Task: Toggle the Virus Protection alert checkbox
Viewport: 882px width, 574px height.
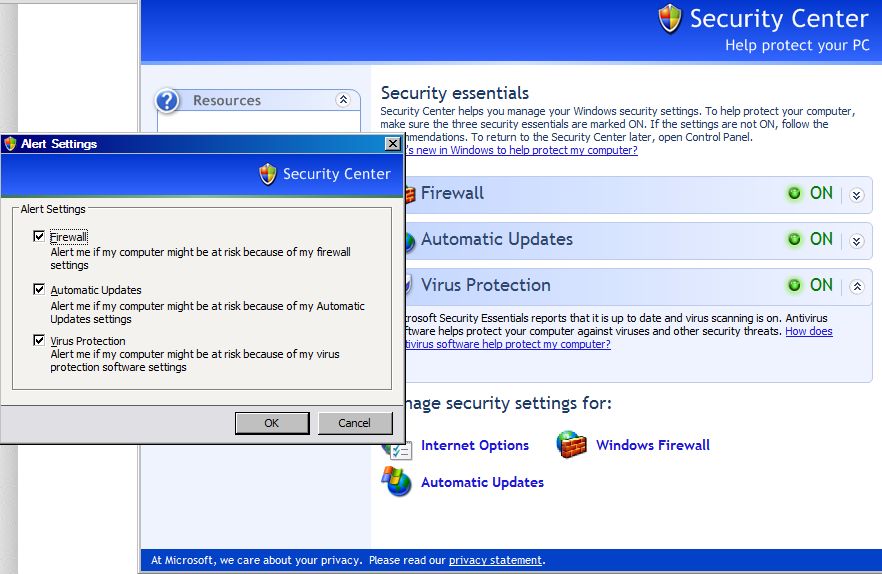Action: pos(39,340)
